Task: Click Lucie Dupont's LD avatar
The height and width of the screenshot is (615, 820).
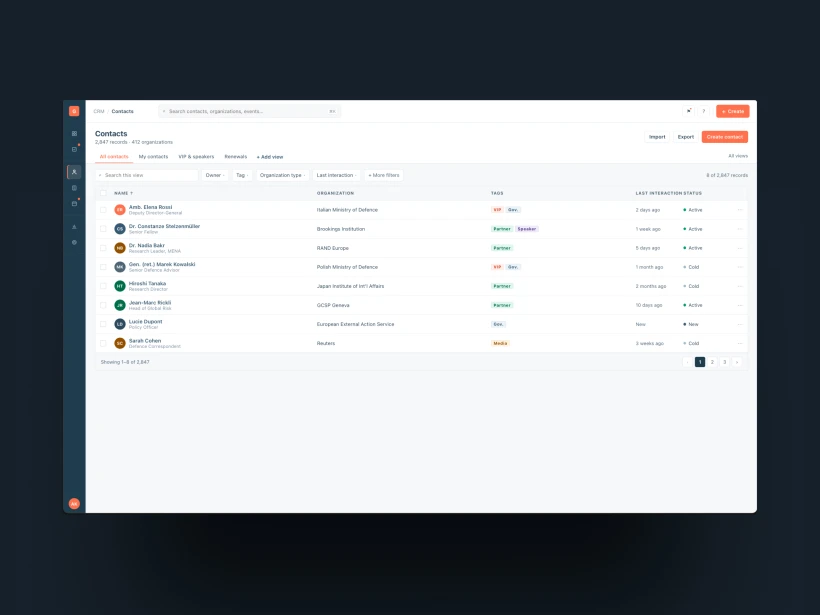Action: click(120, 324)
